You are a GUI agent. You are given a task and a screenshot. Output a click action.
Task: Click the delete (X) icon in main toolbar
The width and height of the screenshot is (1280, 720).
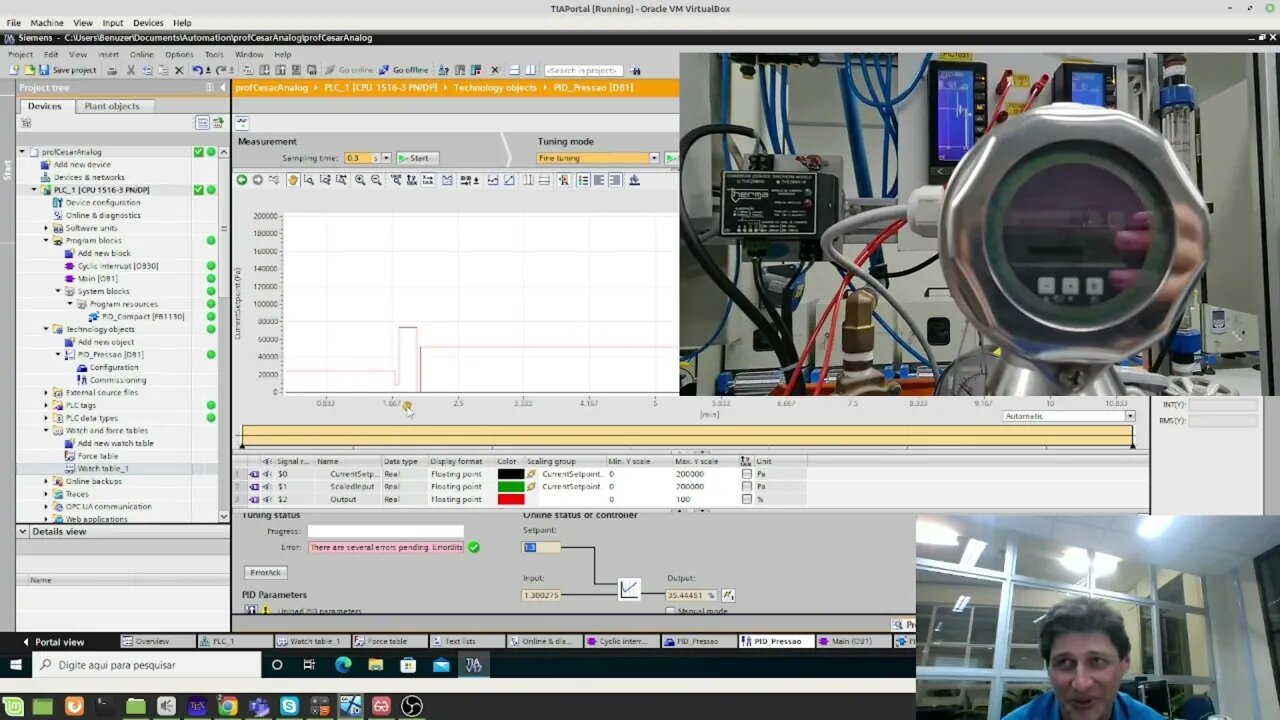[x=179, y=70]
